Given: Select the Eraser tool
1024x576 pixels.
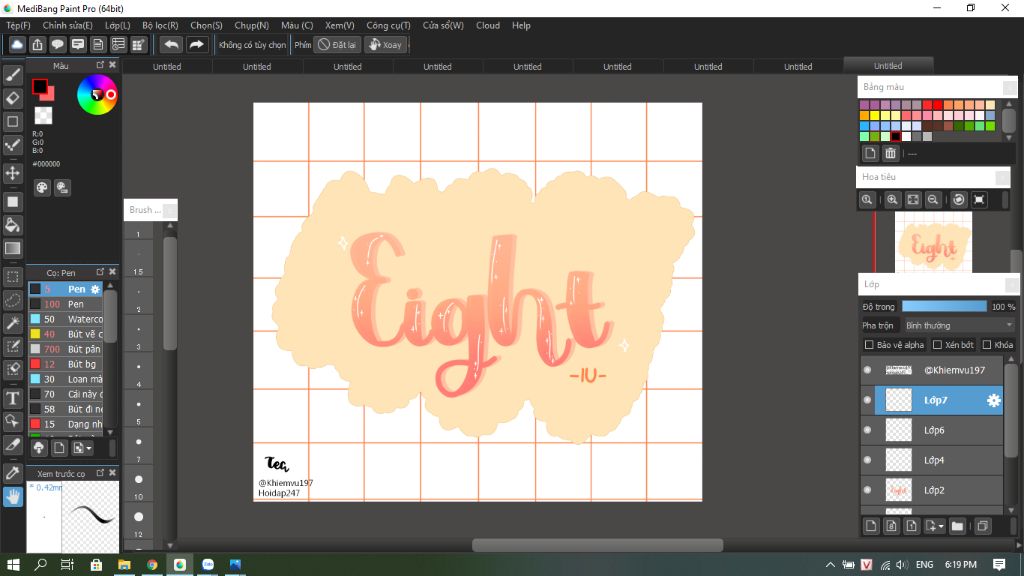Looking at the screenshot, I should 13,99.
